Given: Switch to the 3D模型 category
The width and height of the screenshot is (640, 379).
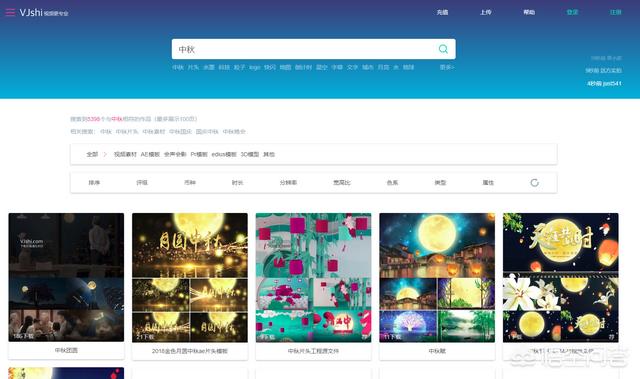Looking at the screenshot, I should coord(250,154).
